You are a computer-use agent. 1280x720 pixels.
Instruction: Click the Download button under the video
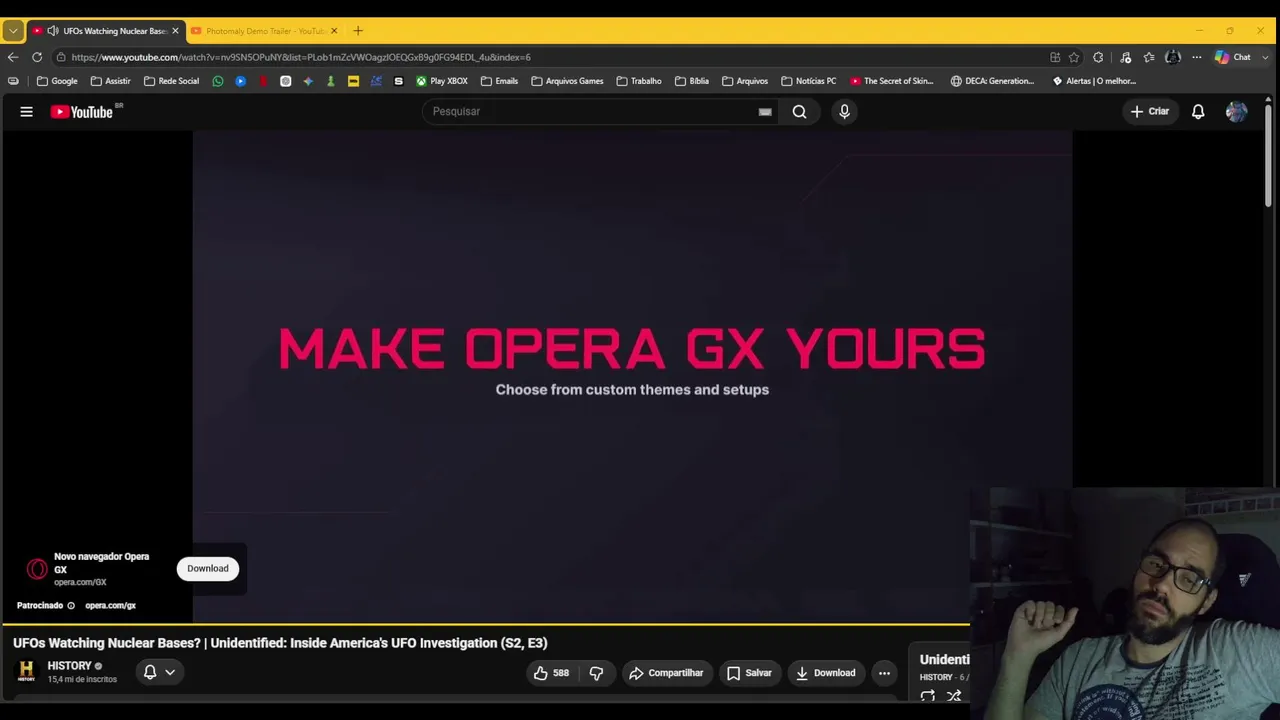826,673
